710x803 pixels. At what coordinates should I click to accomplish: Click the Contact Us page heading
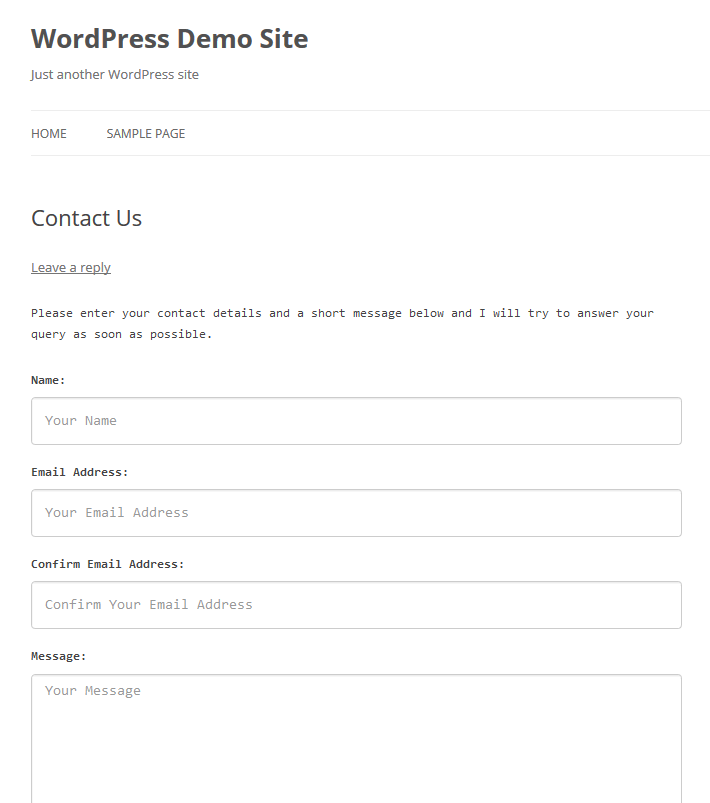86,218
